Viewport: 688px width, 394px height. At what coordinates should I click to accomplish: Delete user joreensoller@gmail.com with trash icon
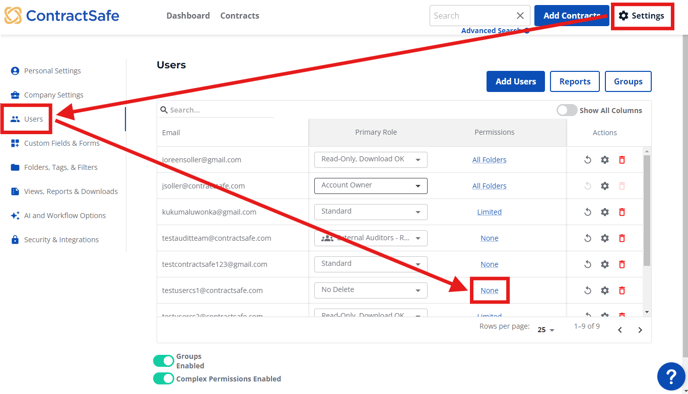tap(622, 160)
